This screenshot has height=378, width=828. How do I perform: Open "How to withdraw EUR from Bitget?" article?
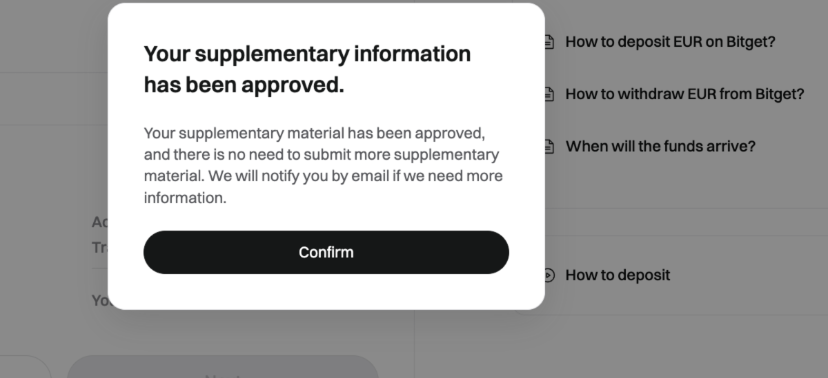point(684,94)
